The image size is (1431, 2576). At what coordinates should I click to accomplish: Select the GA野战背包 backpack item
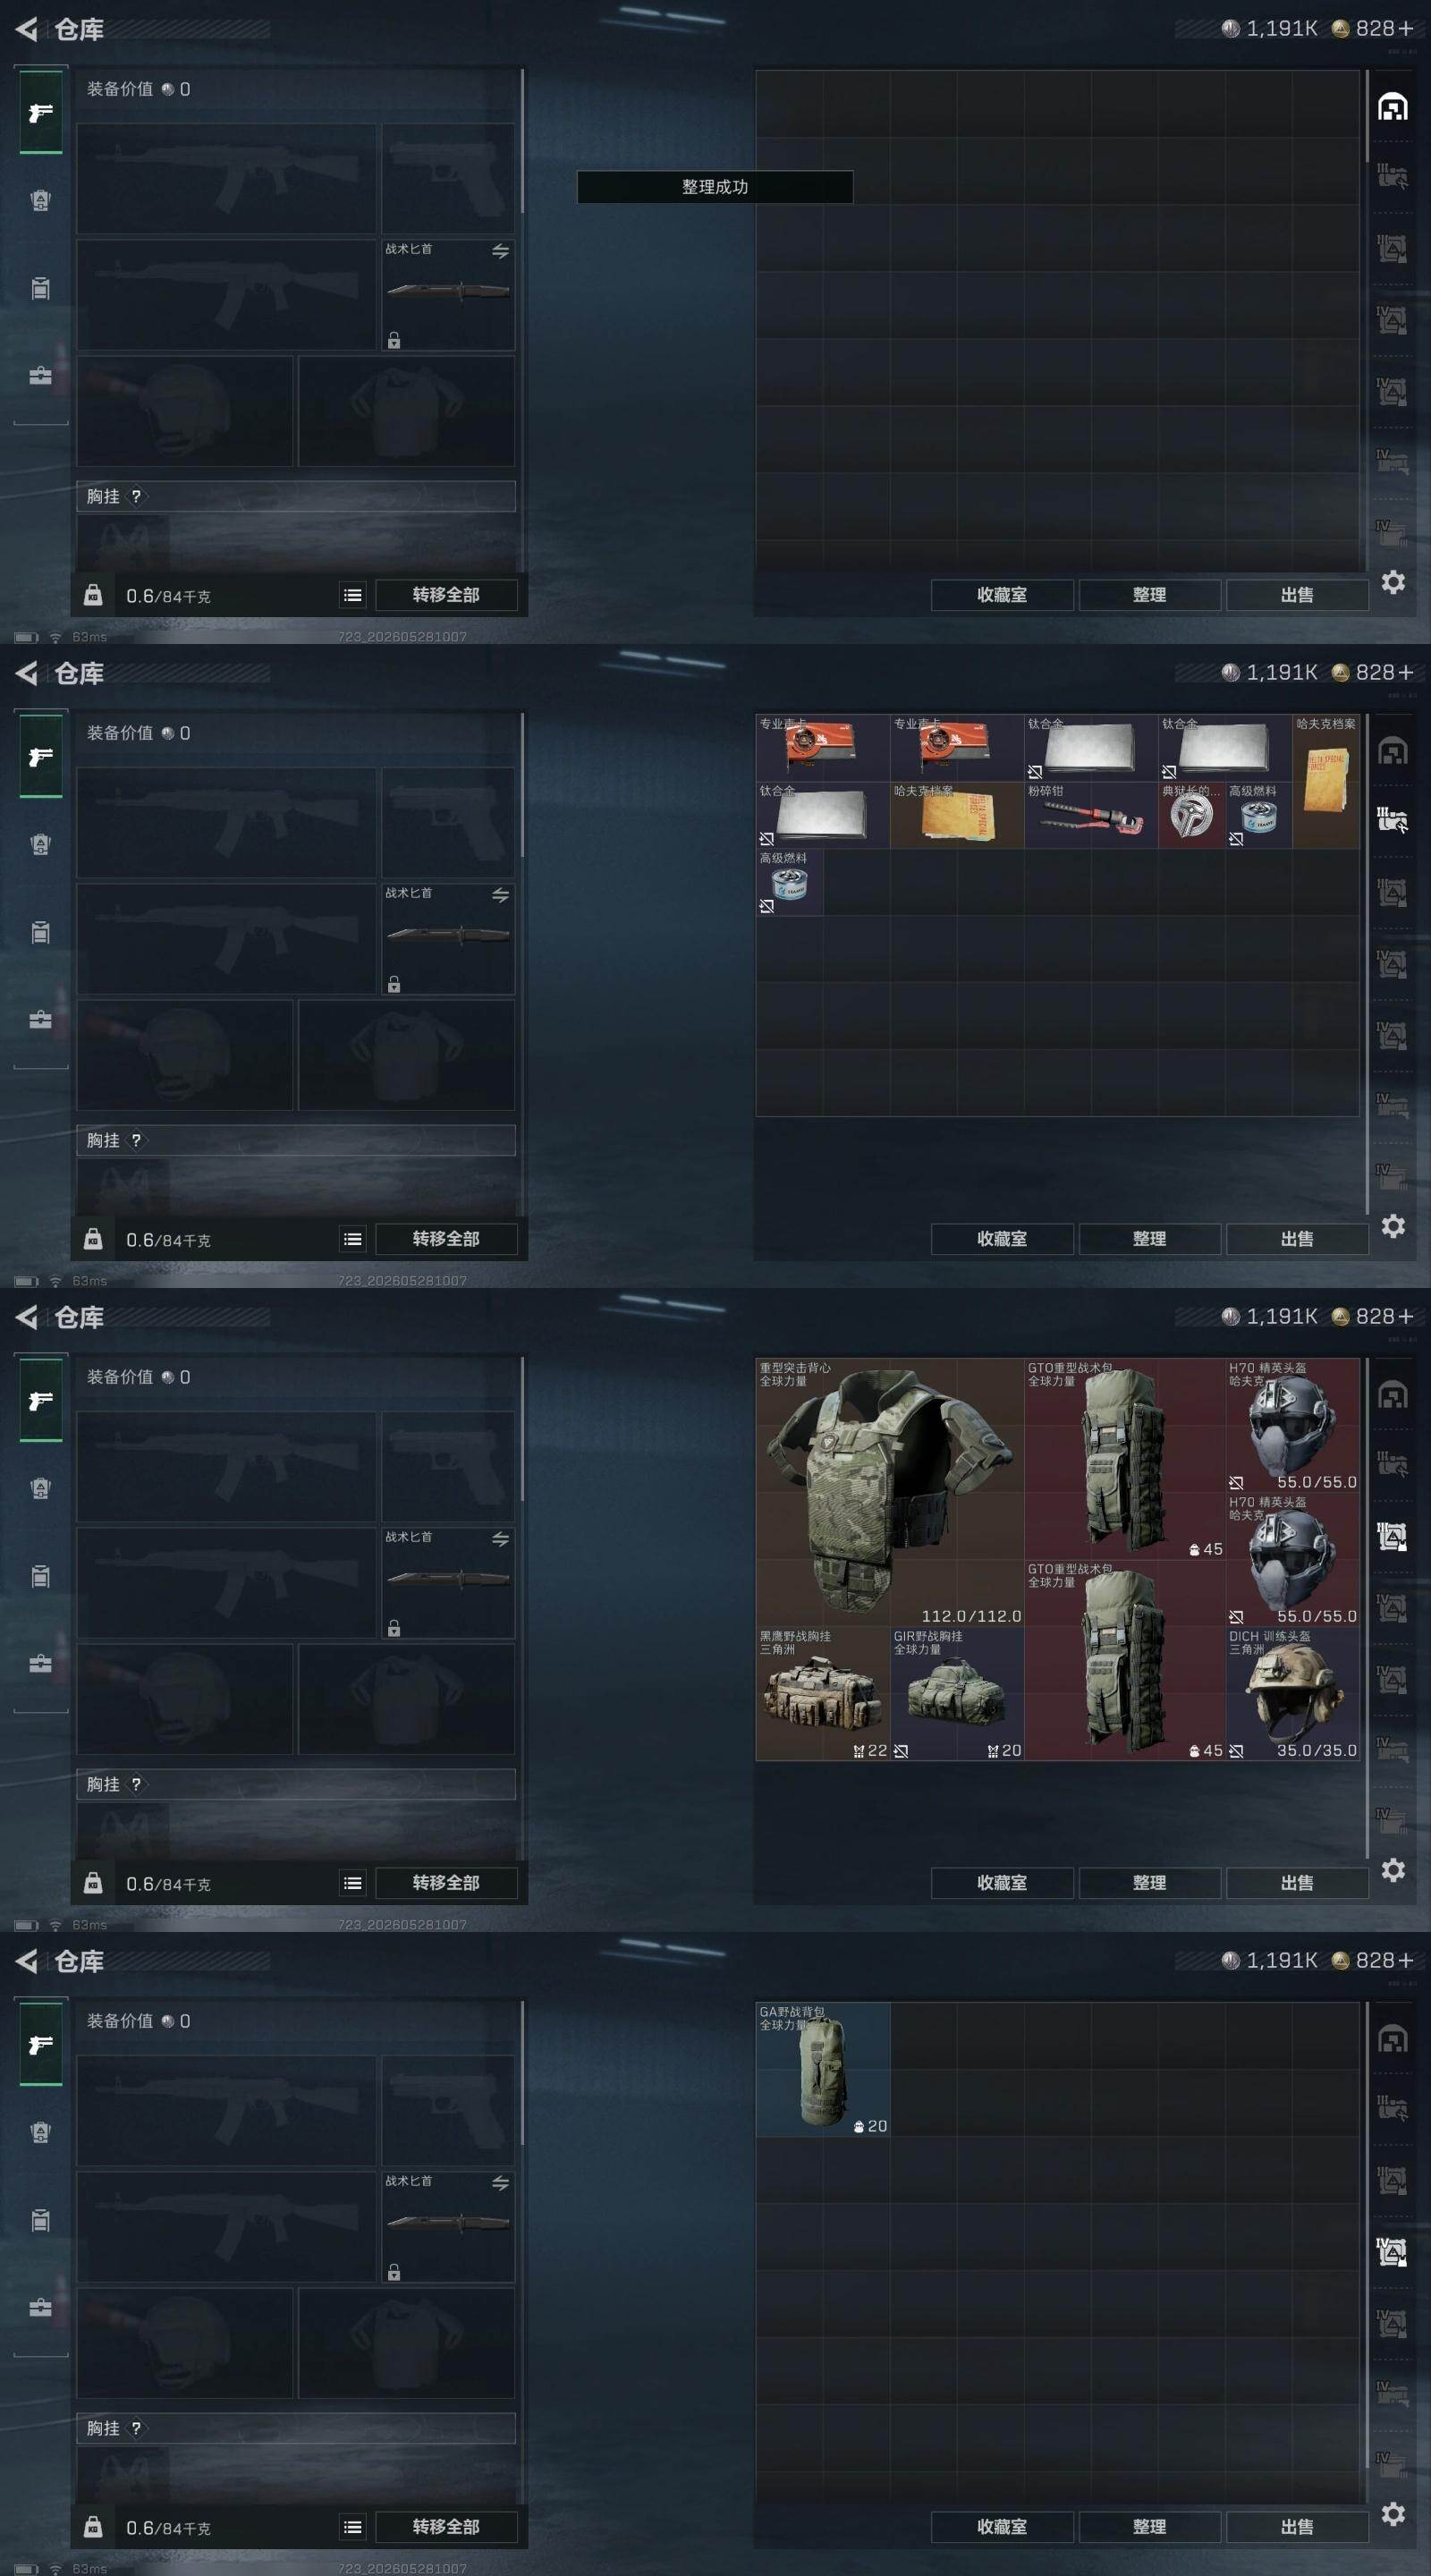tap(823, 2070)
